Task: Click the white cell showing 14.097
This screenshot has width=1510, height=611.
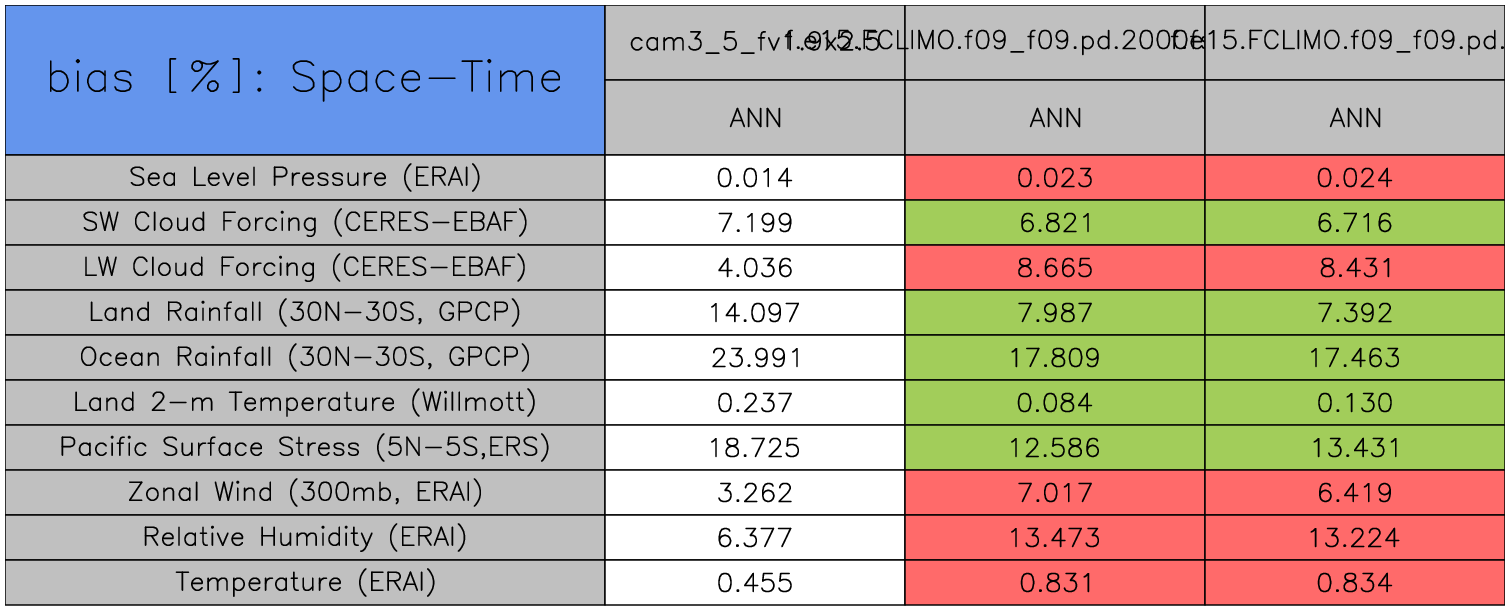Action: (755, 313)
